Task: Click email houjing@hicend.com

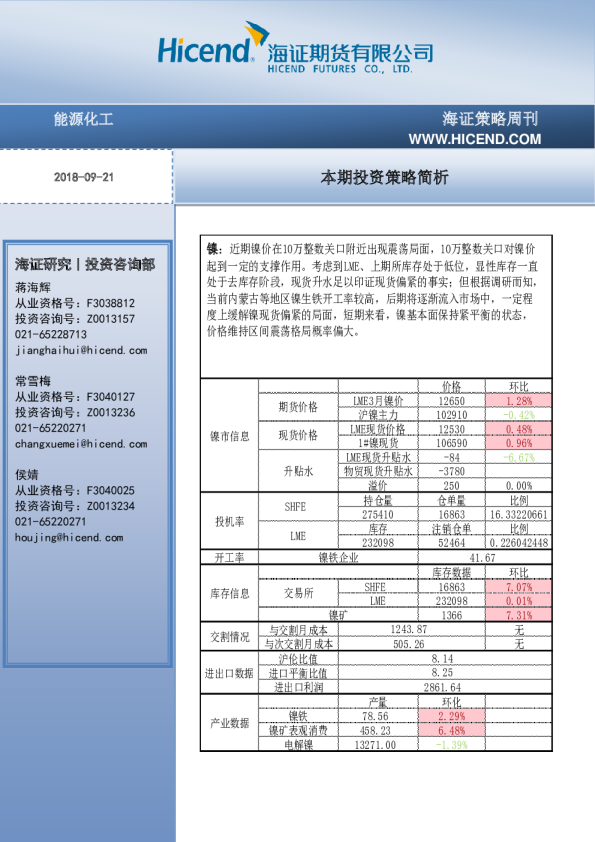Action: pyautogui.click(x=69, y=537)
